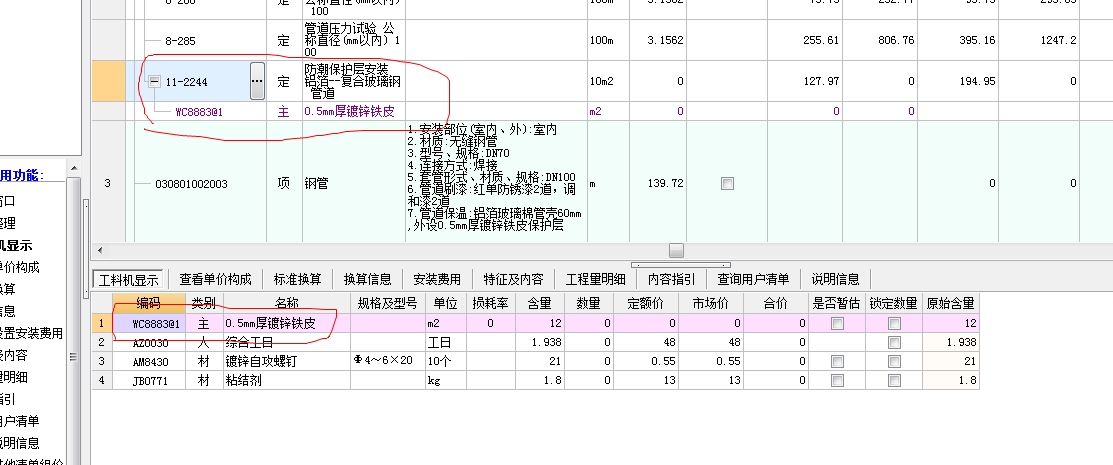
Task: Tick the checkbox in the 030801002003 钢管 row
Action: [x=727, y=184]
